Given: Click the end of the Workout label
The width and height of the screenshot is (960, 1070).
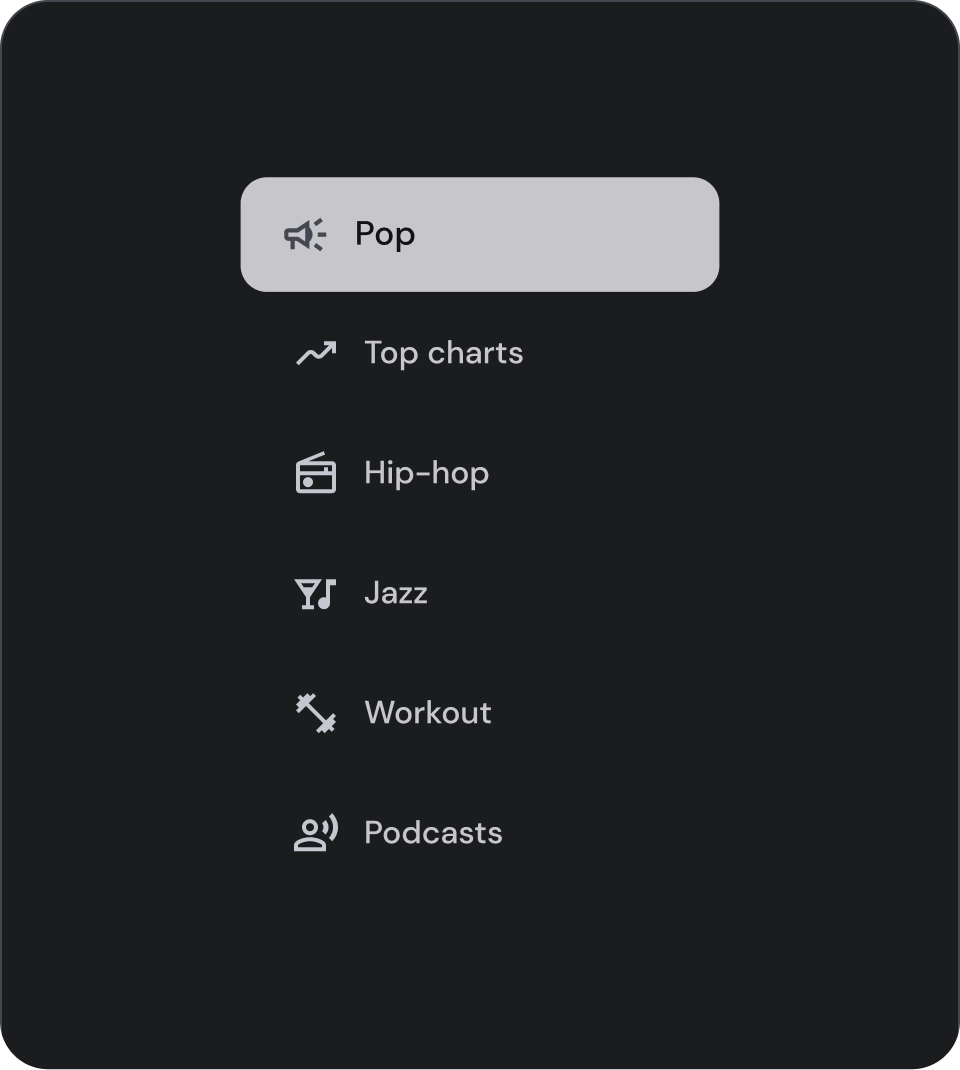Looking at the screenshot, I should [x=484, y=713].
